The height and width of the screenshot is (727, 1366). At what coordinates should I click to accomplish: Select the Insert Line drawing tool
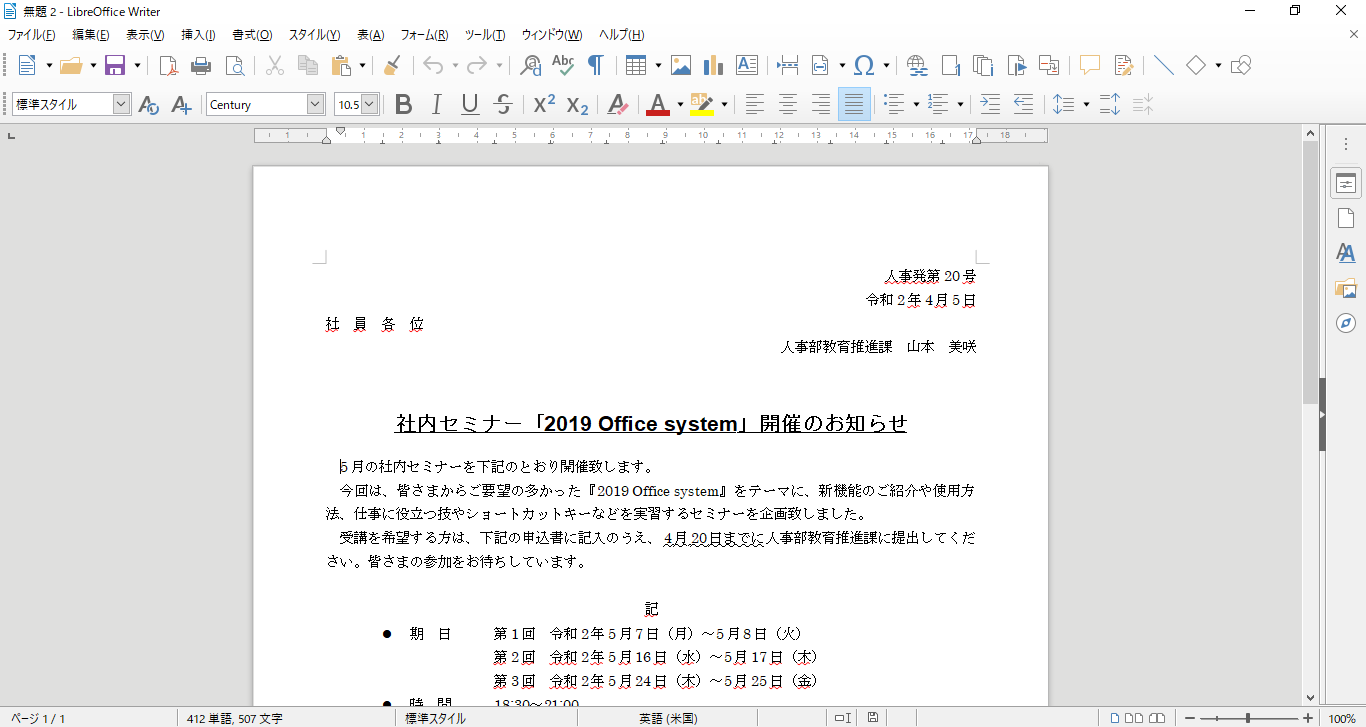[1164, 66]
